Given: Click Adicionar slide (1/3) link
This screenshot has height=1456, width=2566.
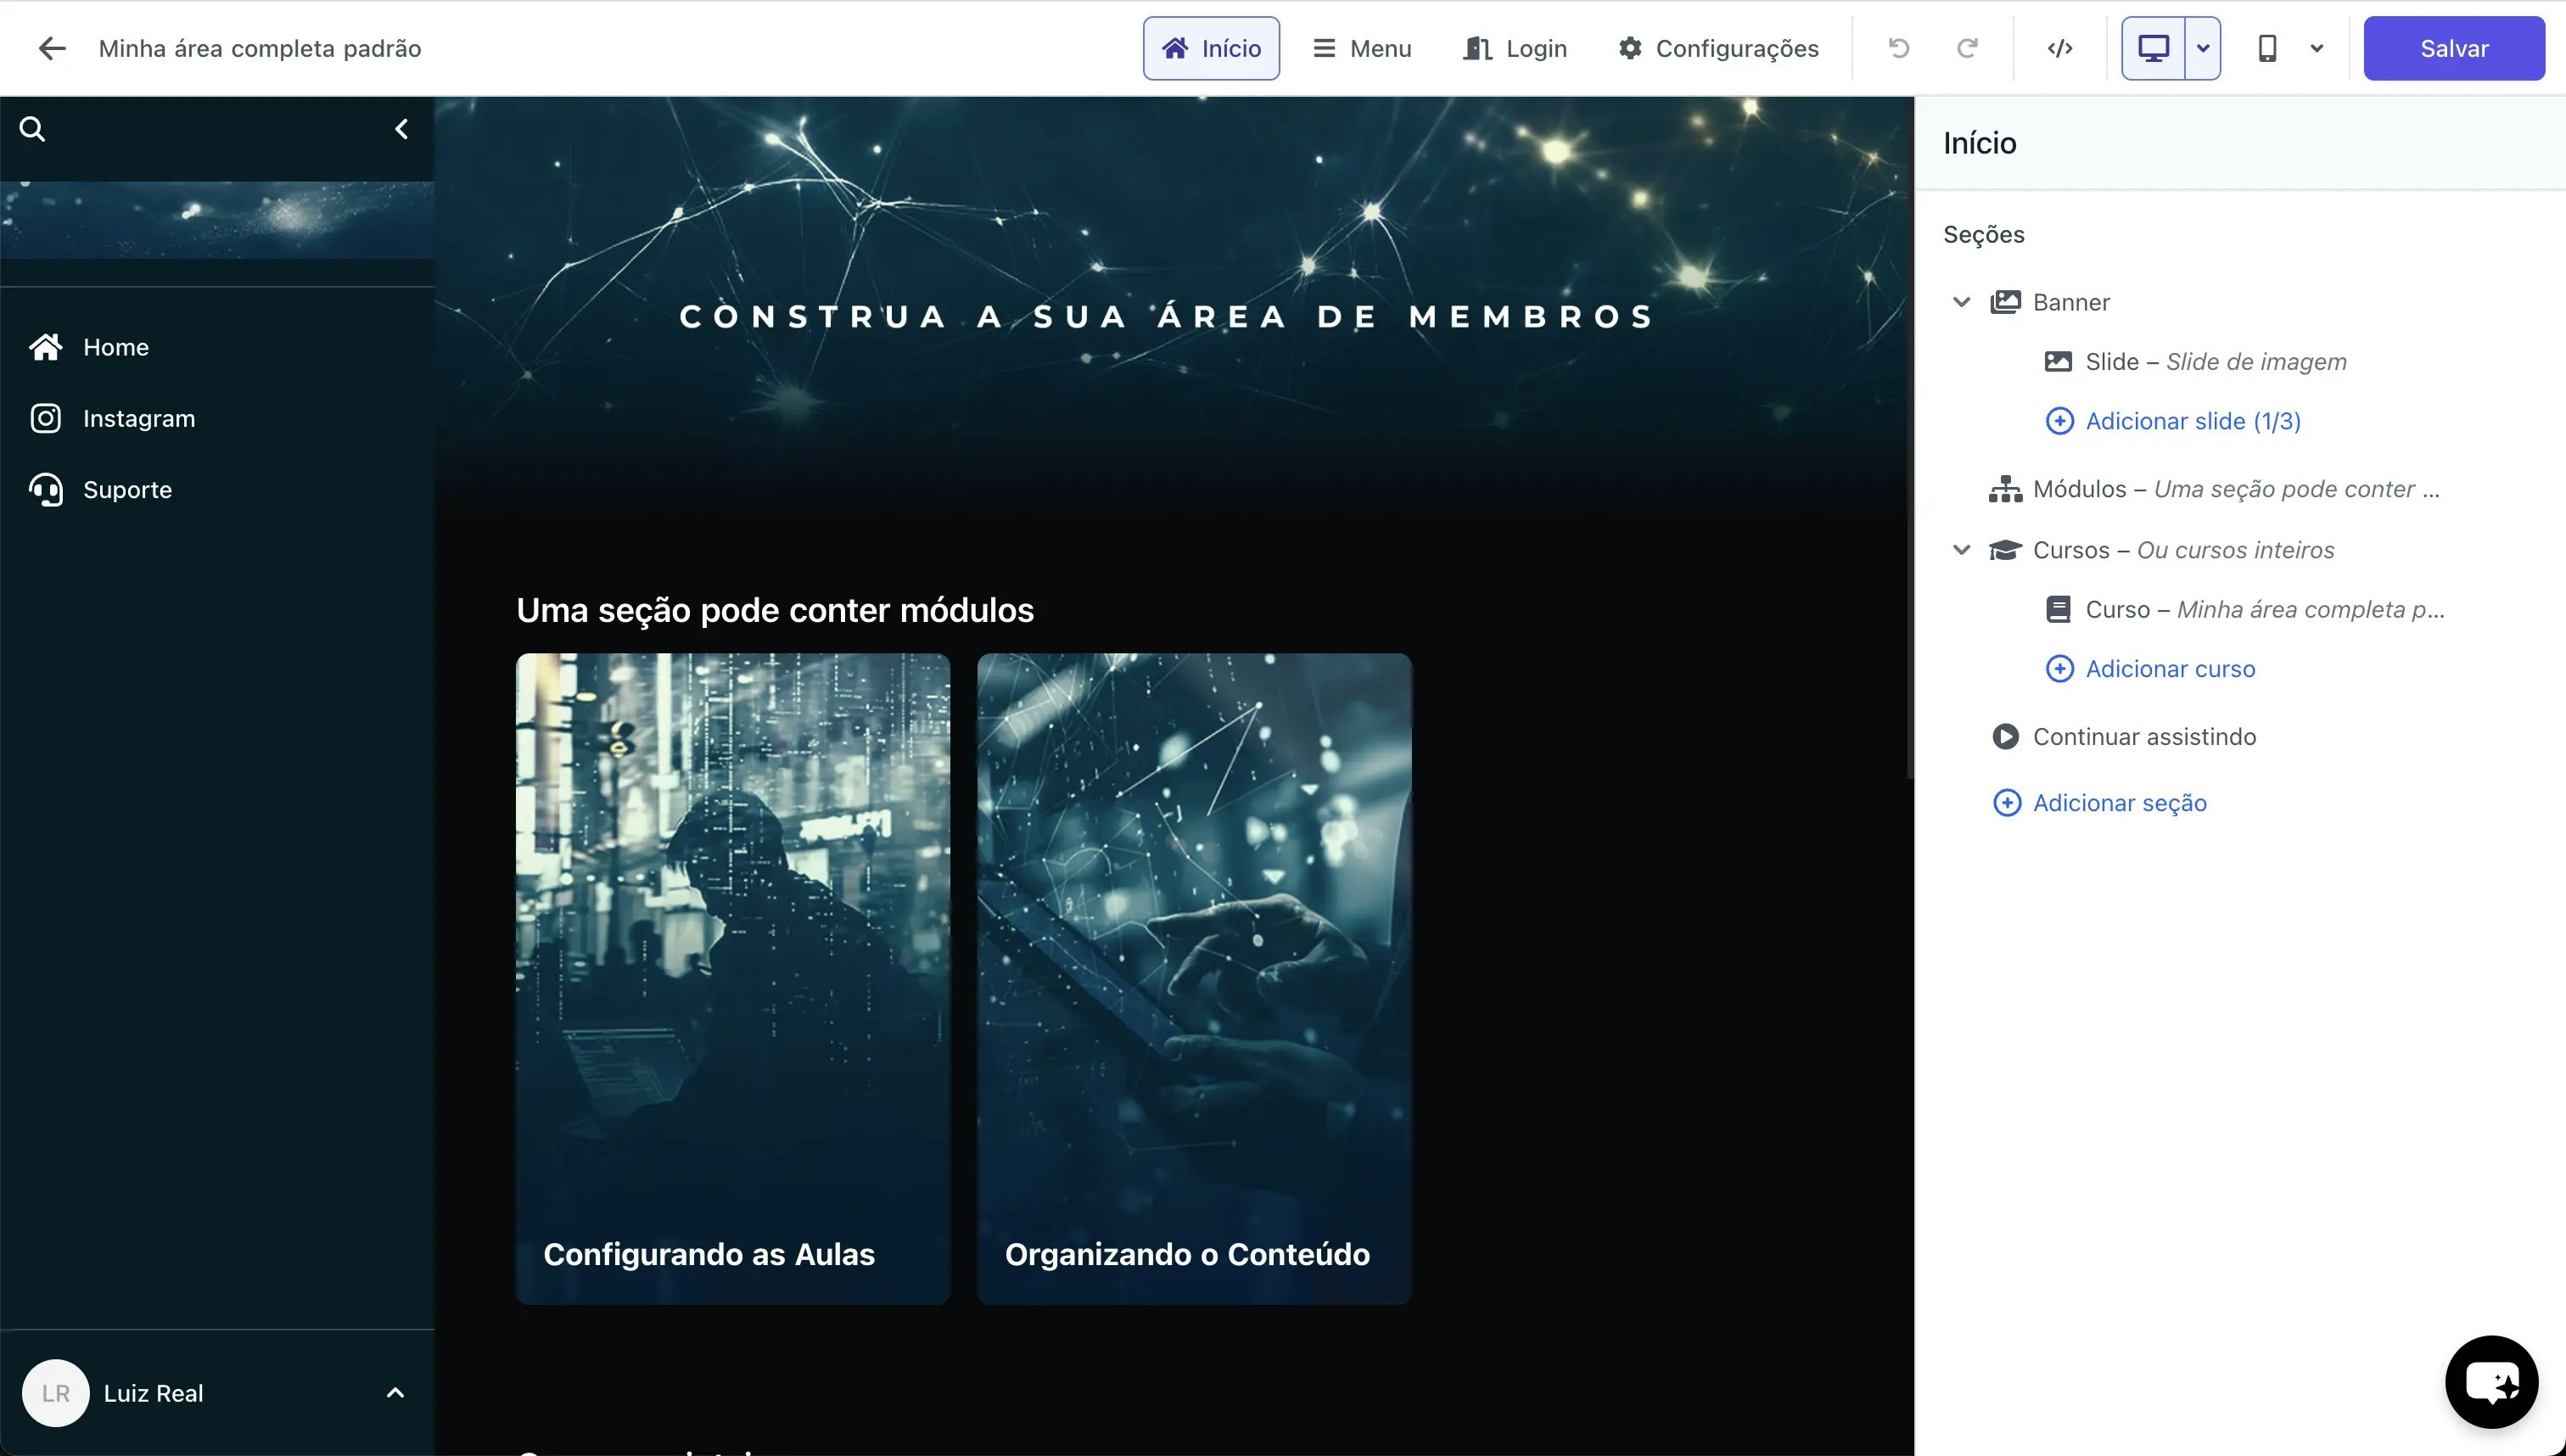Looking at the screenshot, I should (x=2193, y=420).
